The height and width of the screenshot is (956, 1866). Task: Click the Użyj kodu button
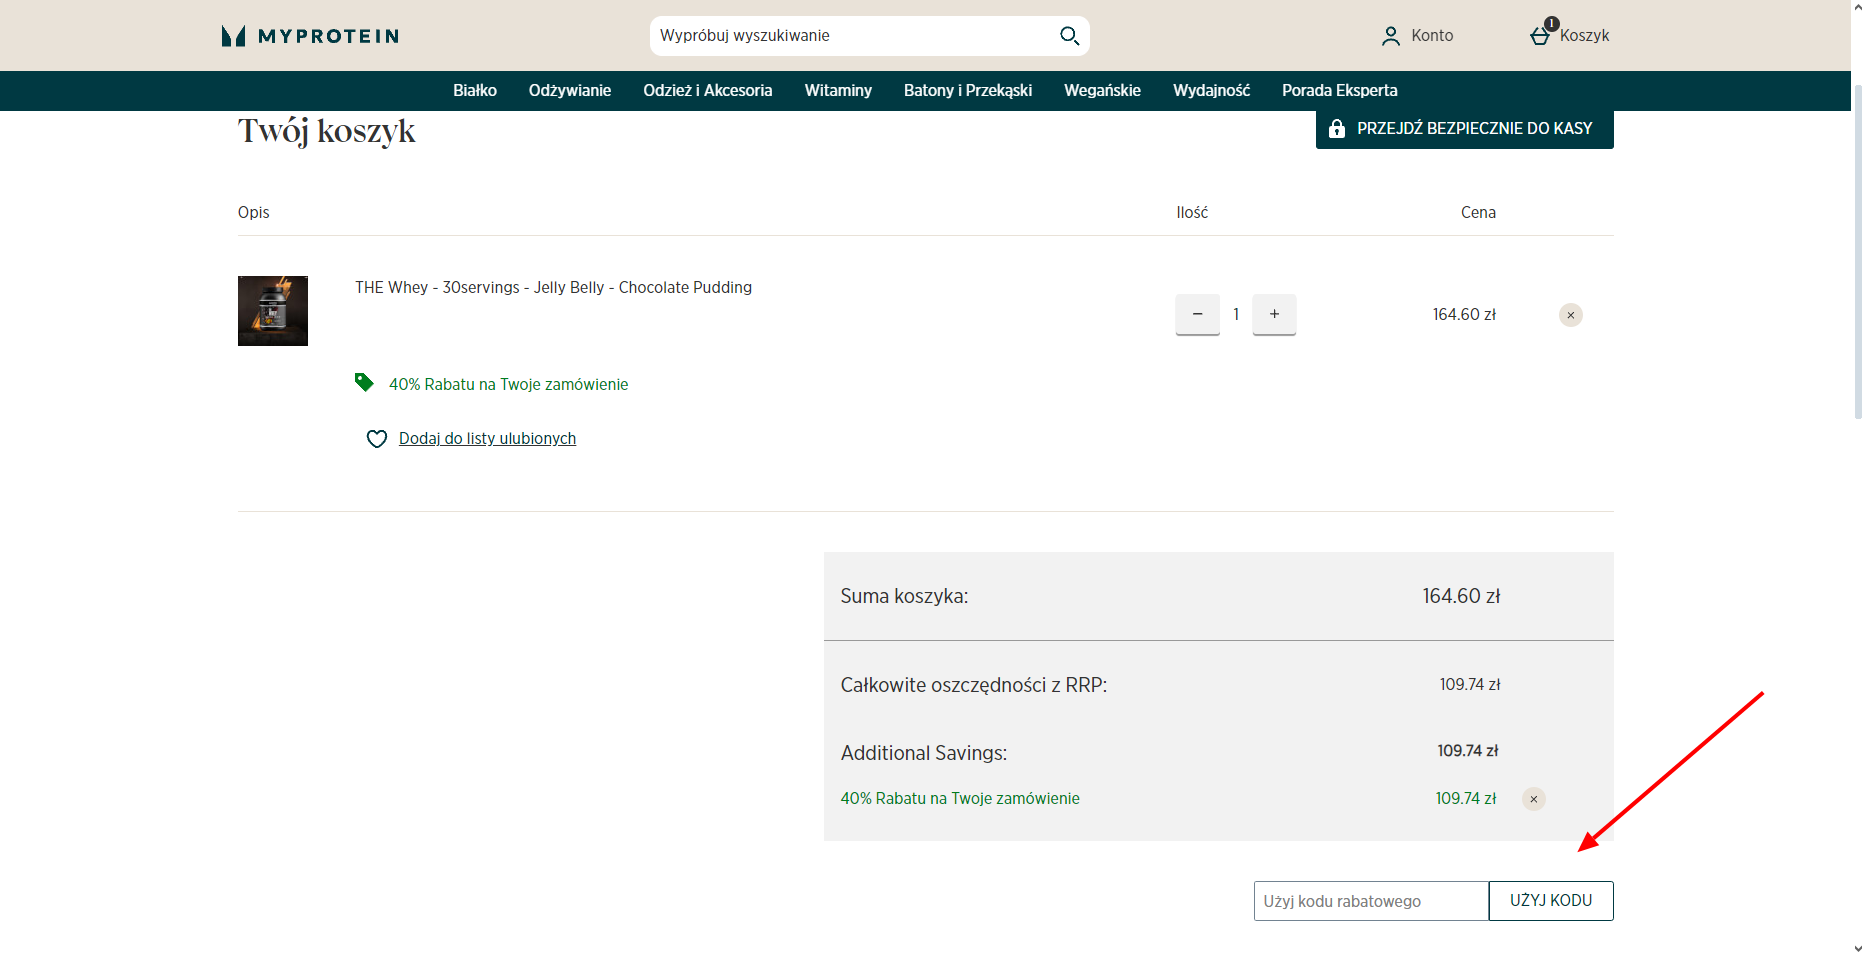pos(1551,901)
